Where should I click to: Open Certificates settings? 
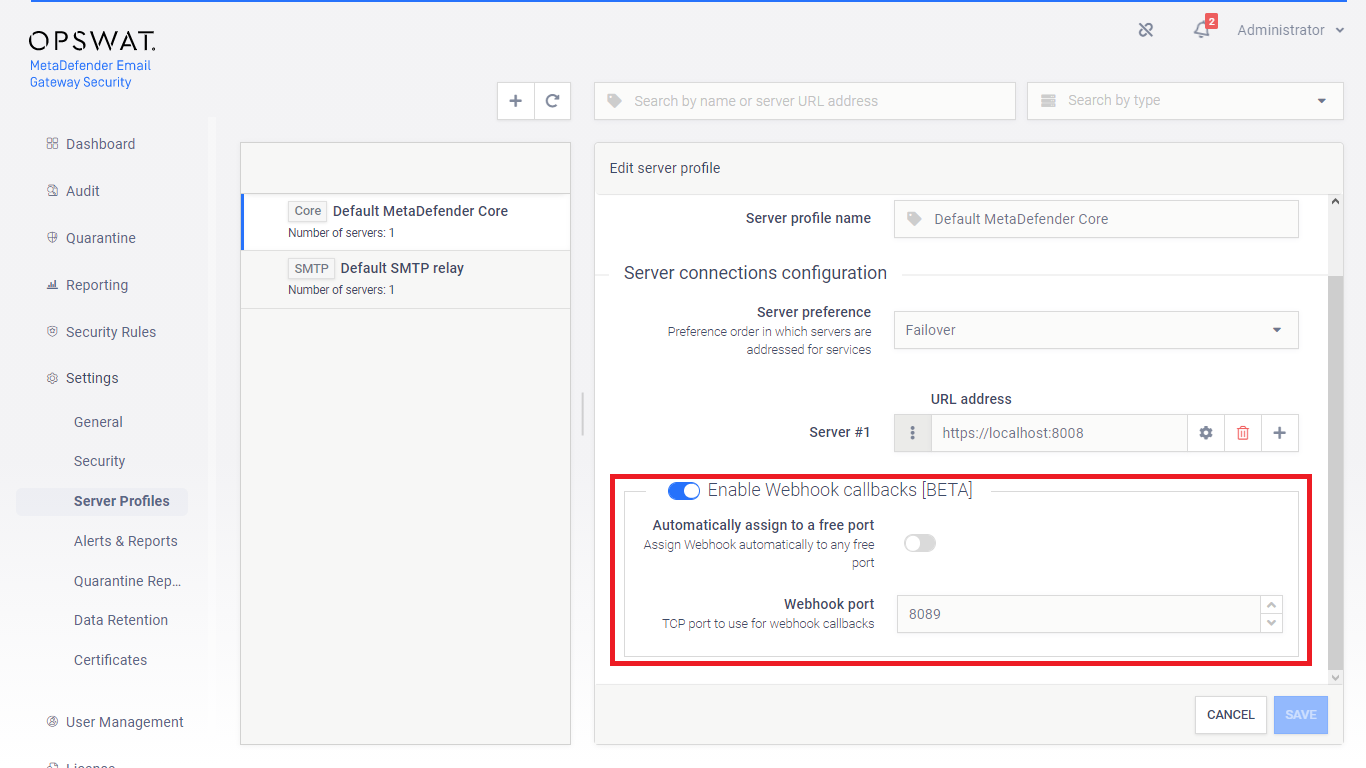[x=110, y=660]
